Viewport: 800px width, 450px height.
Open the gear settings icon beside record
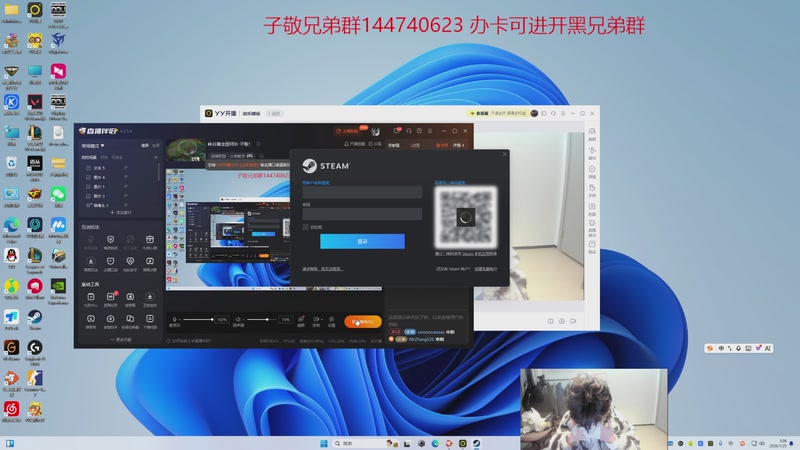(x=331, y=319)
